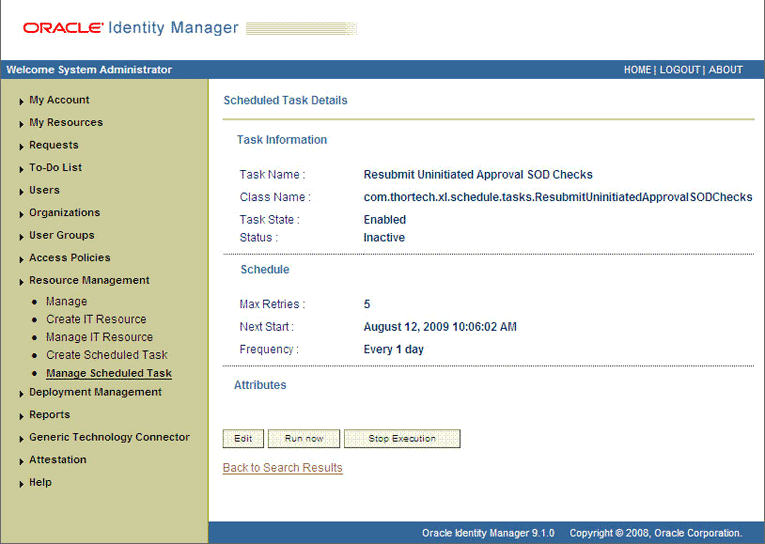765x544 pixels.
Task: Open Organizations menu item
Action: [64, 212]
